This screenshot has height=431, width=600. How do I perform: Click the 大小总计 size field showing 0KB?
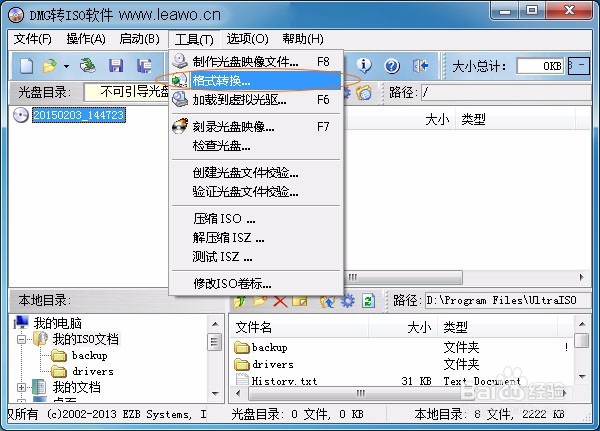click(x=540, y=66)
